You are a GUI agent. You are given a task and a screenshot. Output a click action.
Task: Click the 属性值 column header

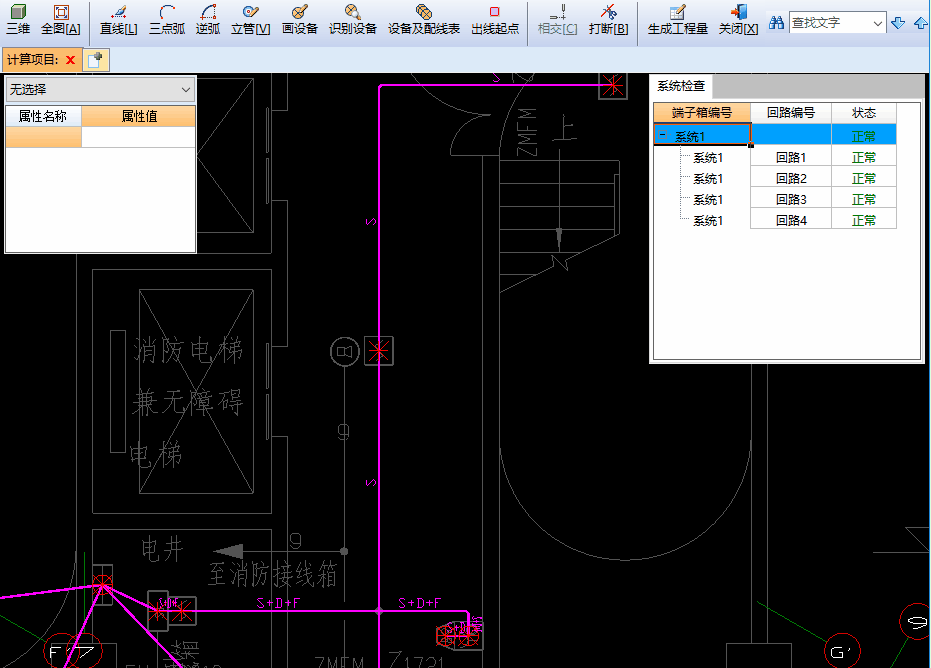138,116
